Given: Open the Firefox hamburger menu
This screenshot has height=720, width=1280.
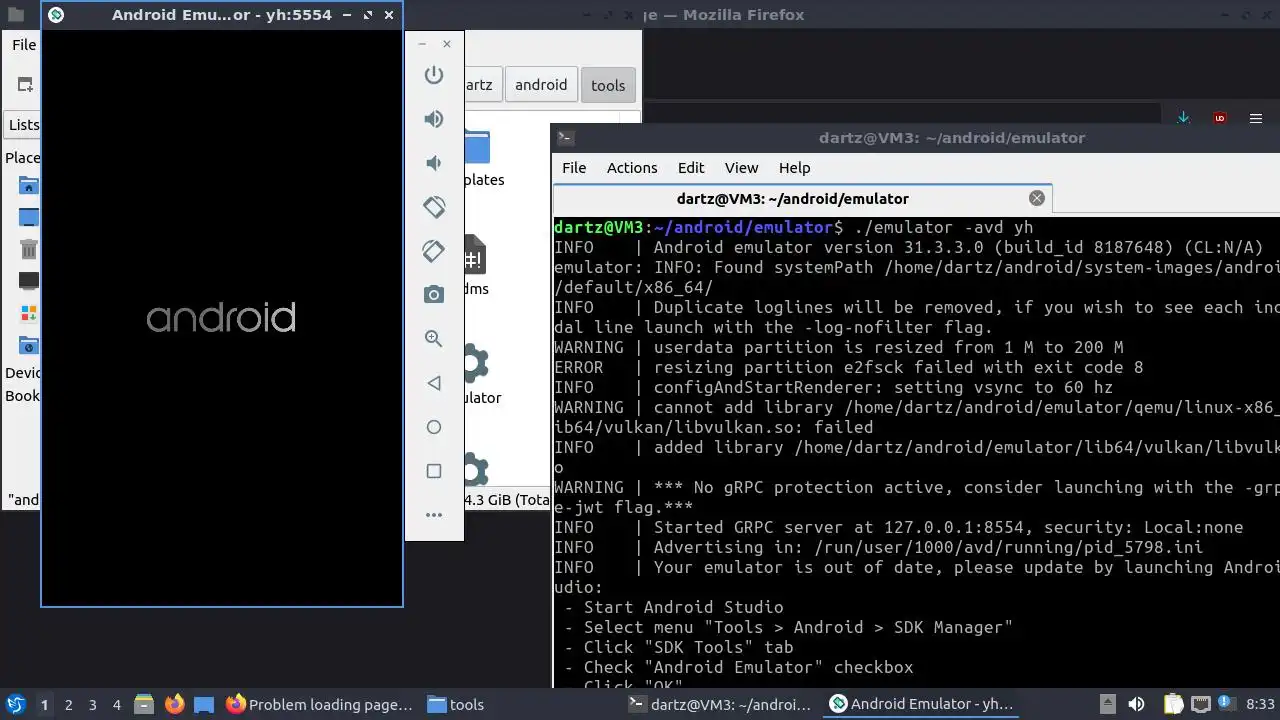Looking at the screenshot, I should pos(1256,118).
